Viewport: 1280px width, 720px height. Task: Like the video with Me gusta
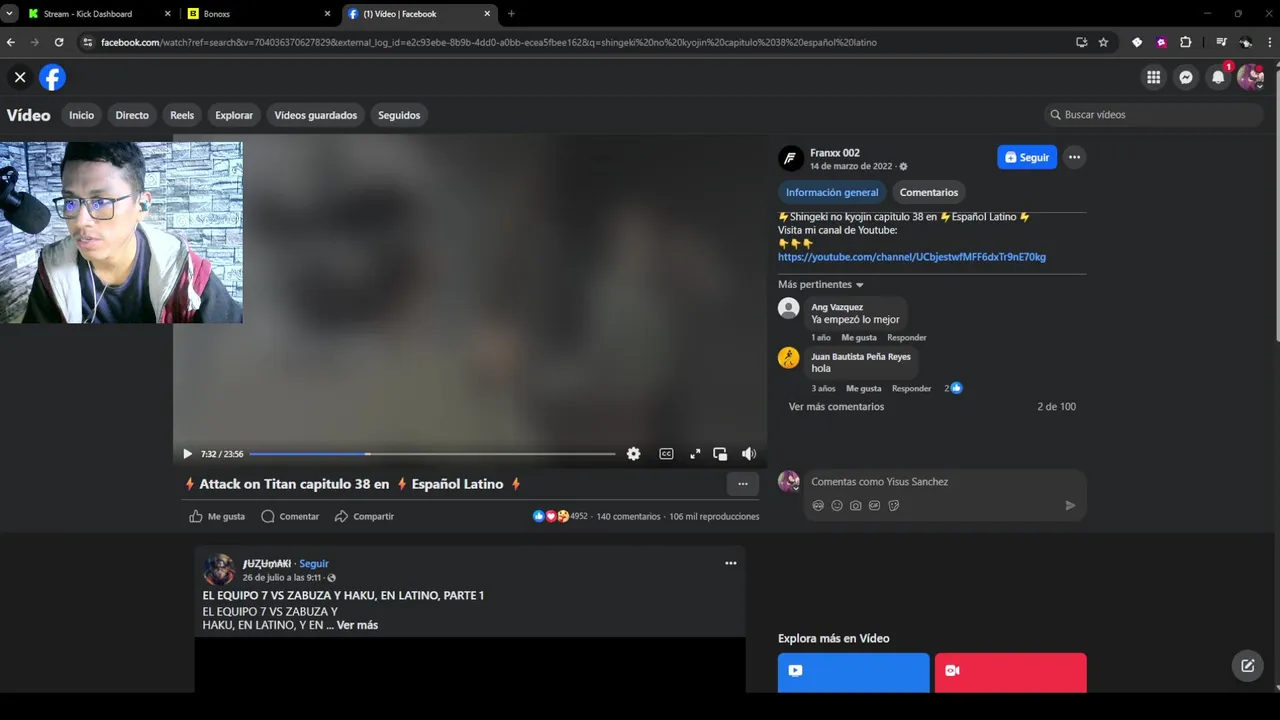tap(217, 516)
